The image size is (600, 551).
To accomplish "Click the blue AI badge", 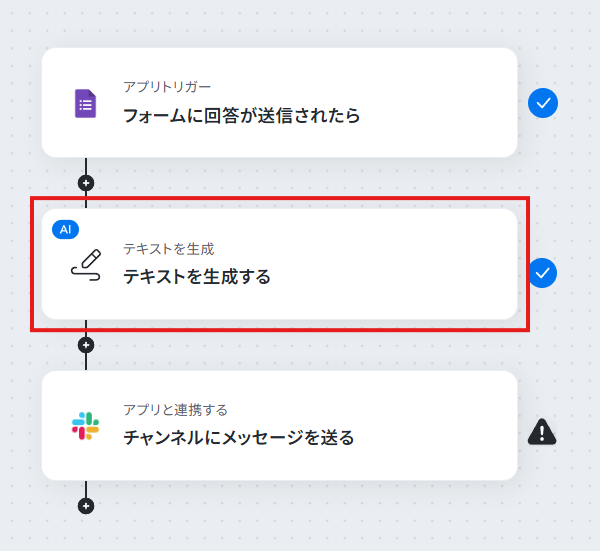I will coord(65,229).
